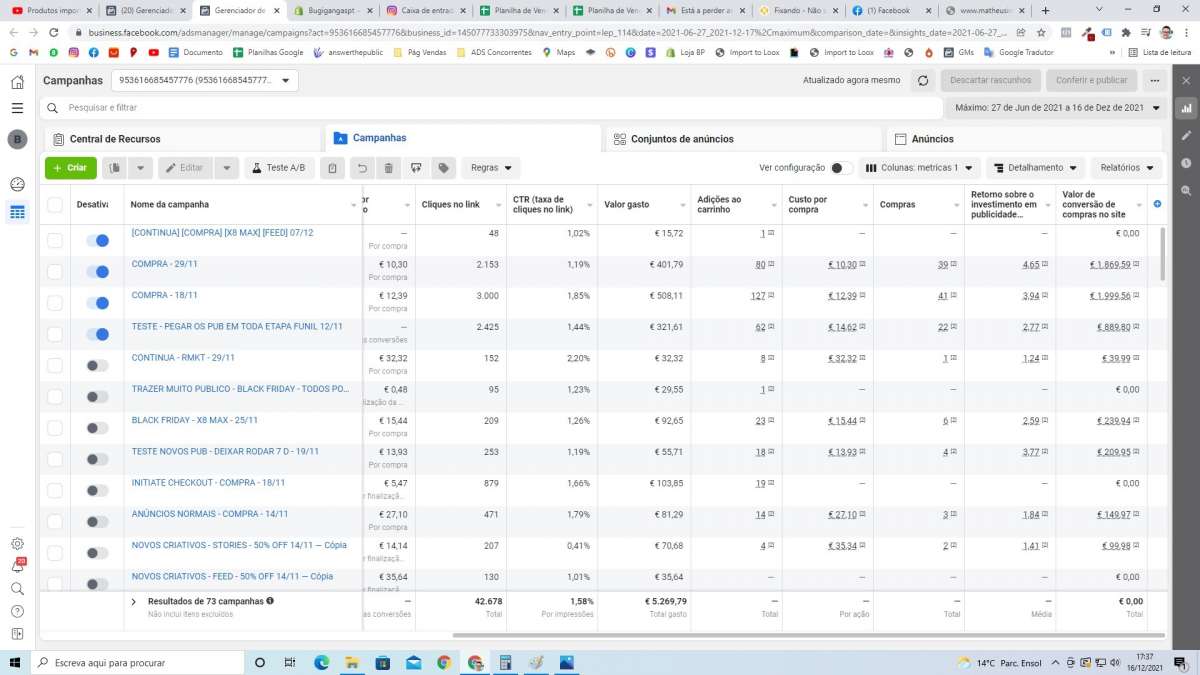Open the B business profile avatar

17,139
